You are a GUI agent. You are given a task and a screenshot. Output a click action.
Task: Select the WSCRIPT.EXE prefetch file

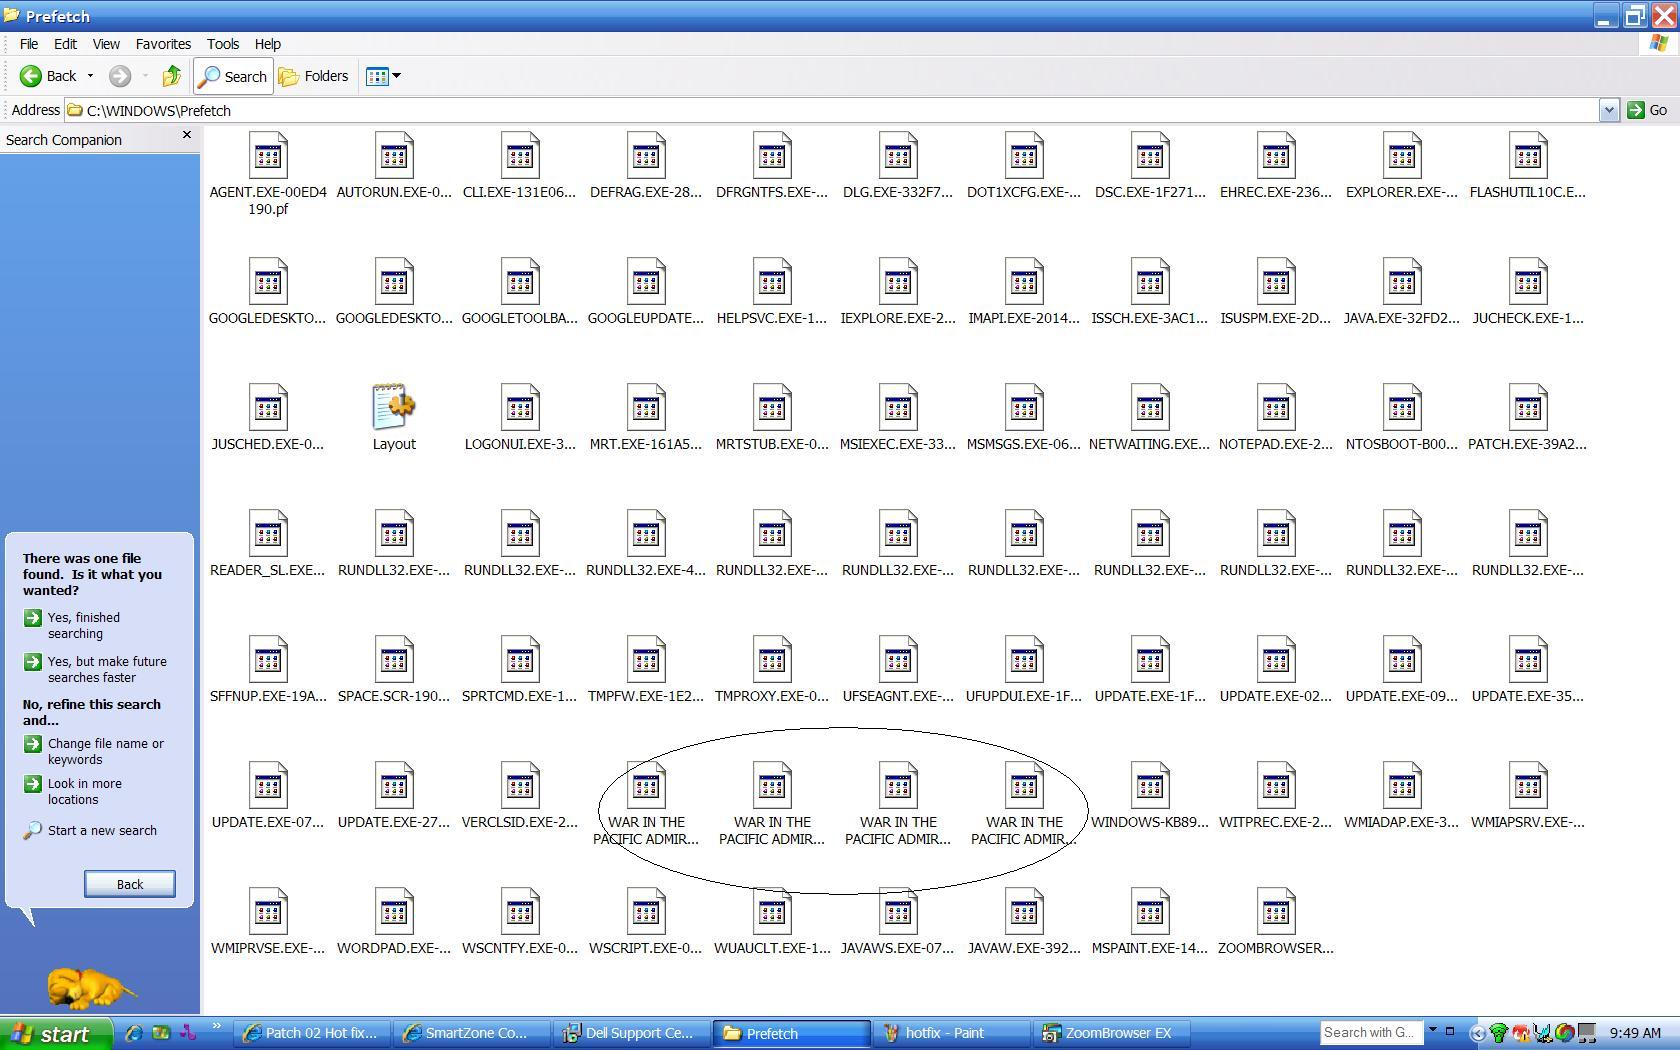(x=646, y=923)
